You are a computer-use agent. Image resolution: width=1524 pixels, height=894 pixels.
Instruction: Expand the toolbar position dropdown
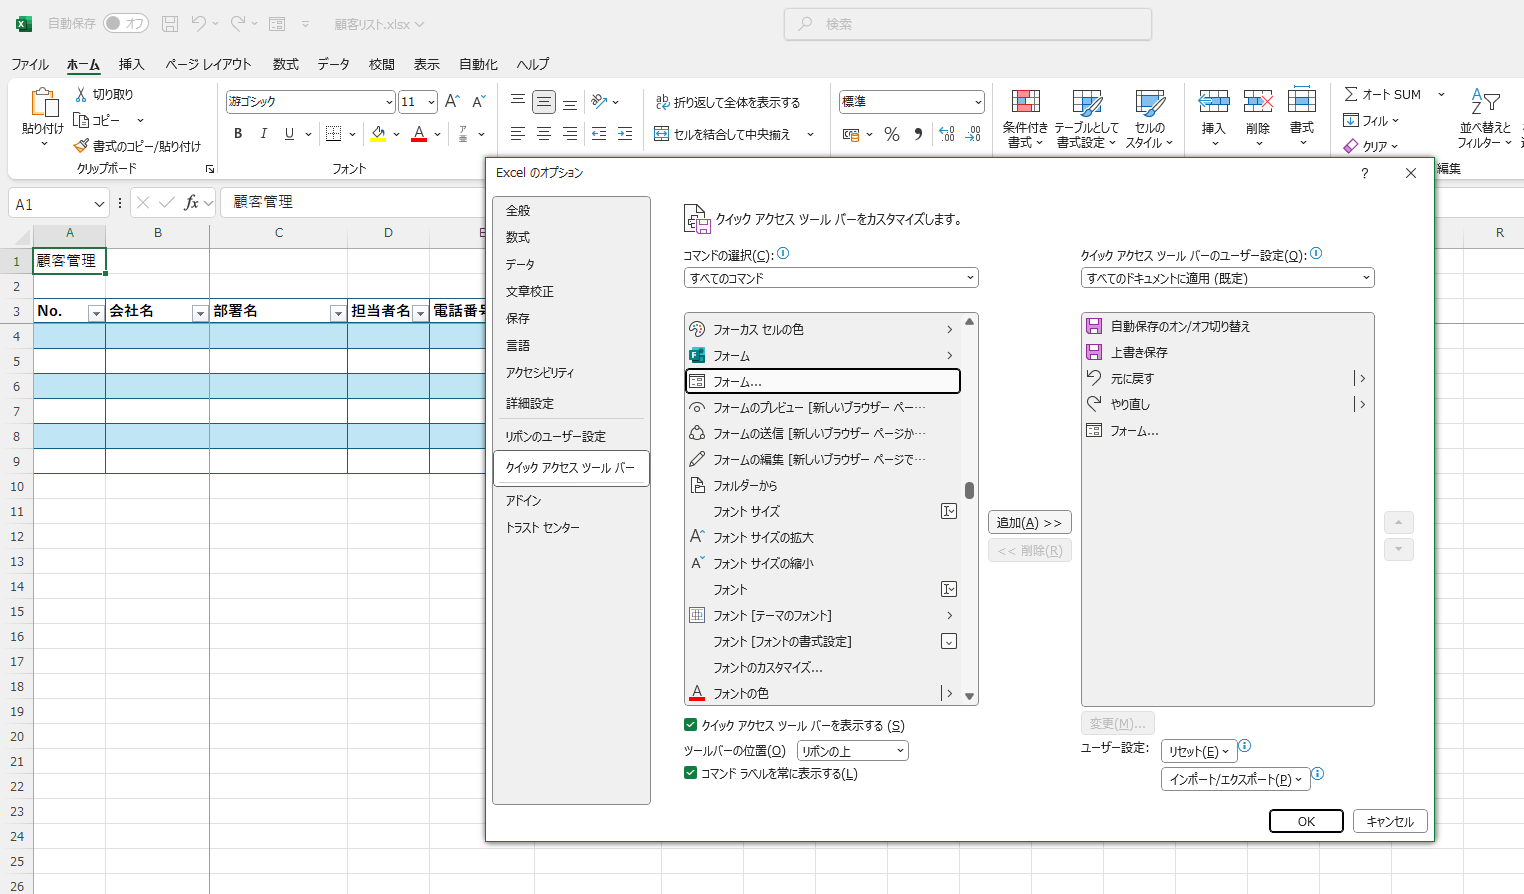852,751
